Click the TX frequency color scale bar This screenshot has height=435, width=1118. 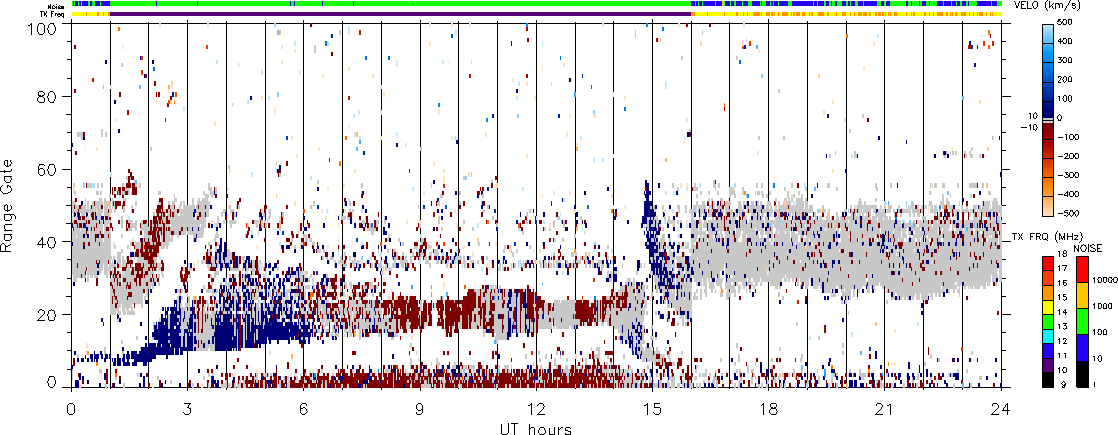click(1048, 320)
